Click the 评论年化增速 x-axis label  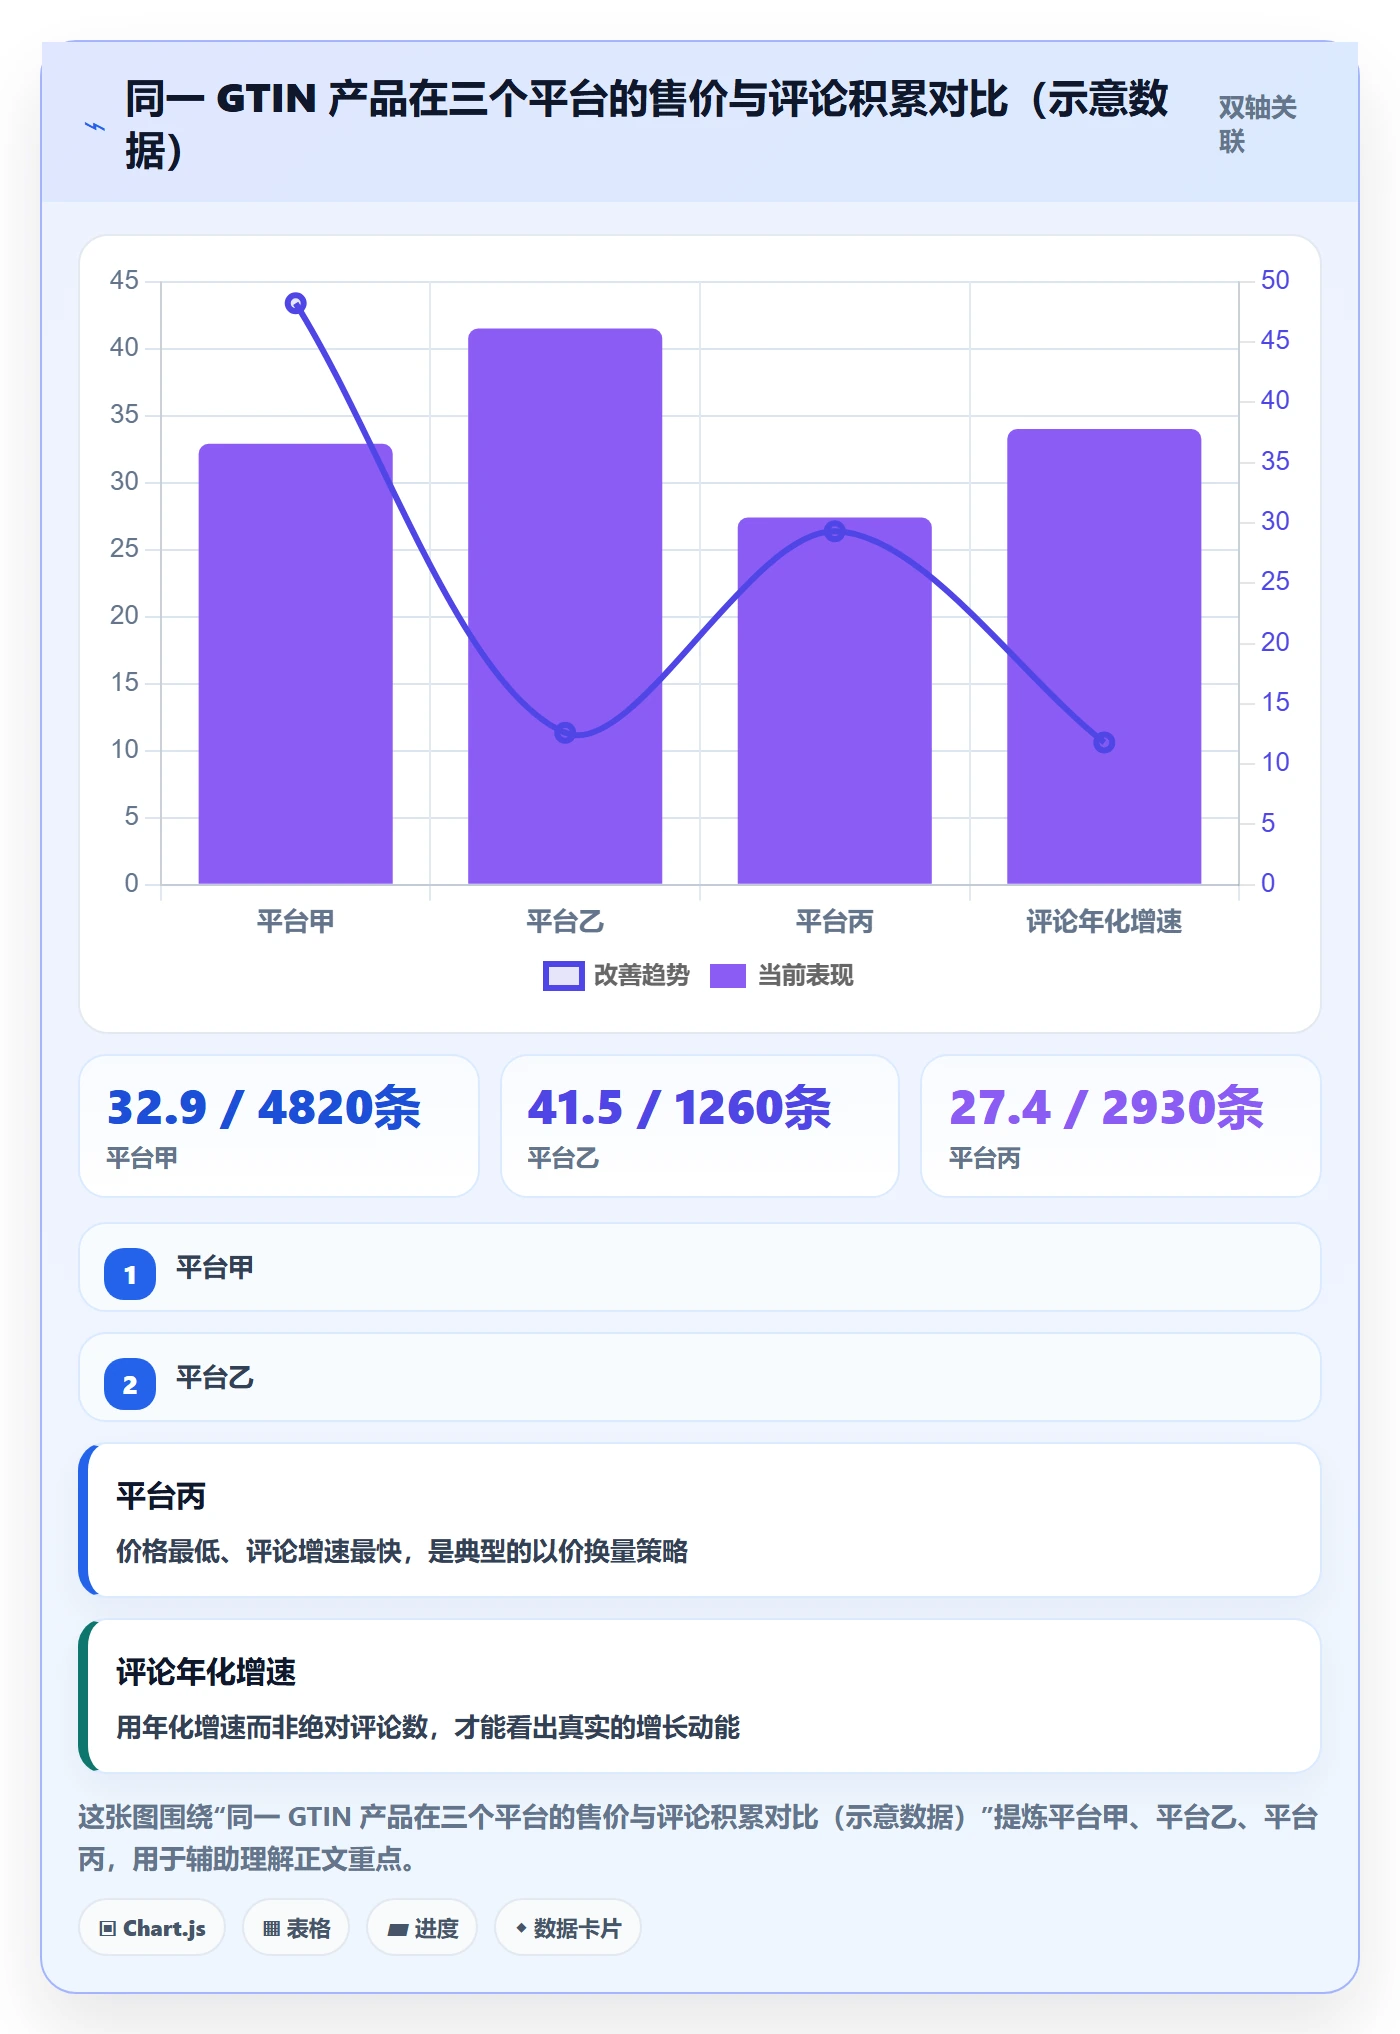click(1104, 921)
